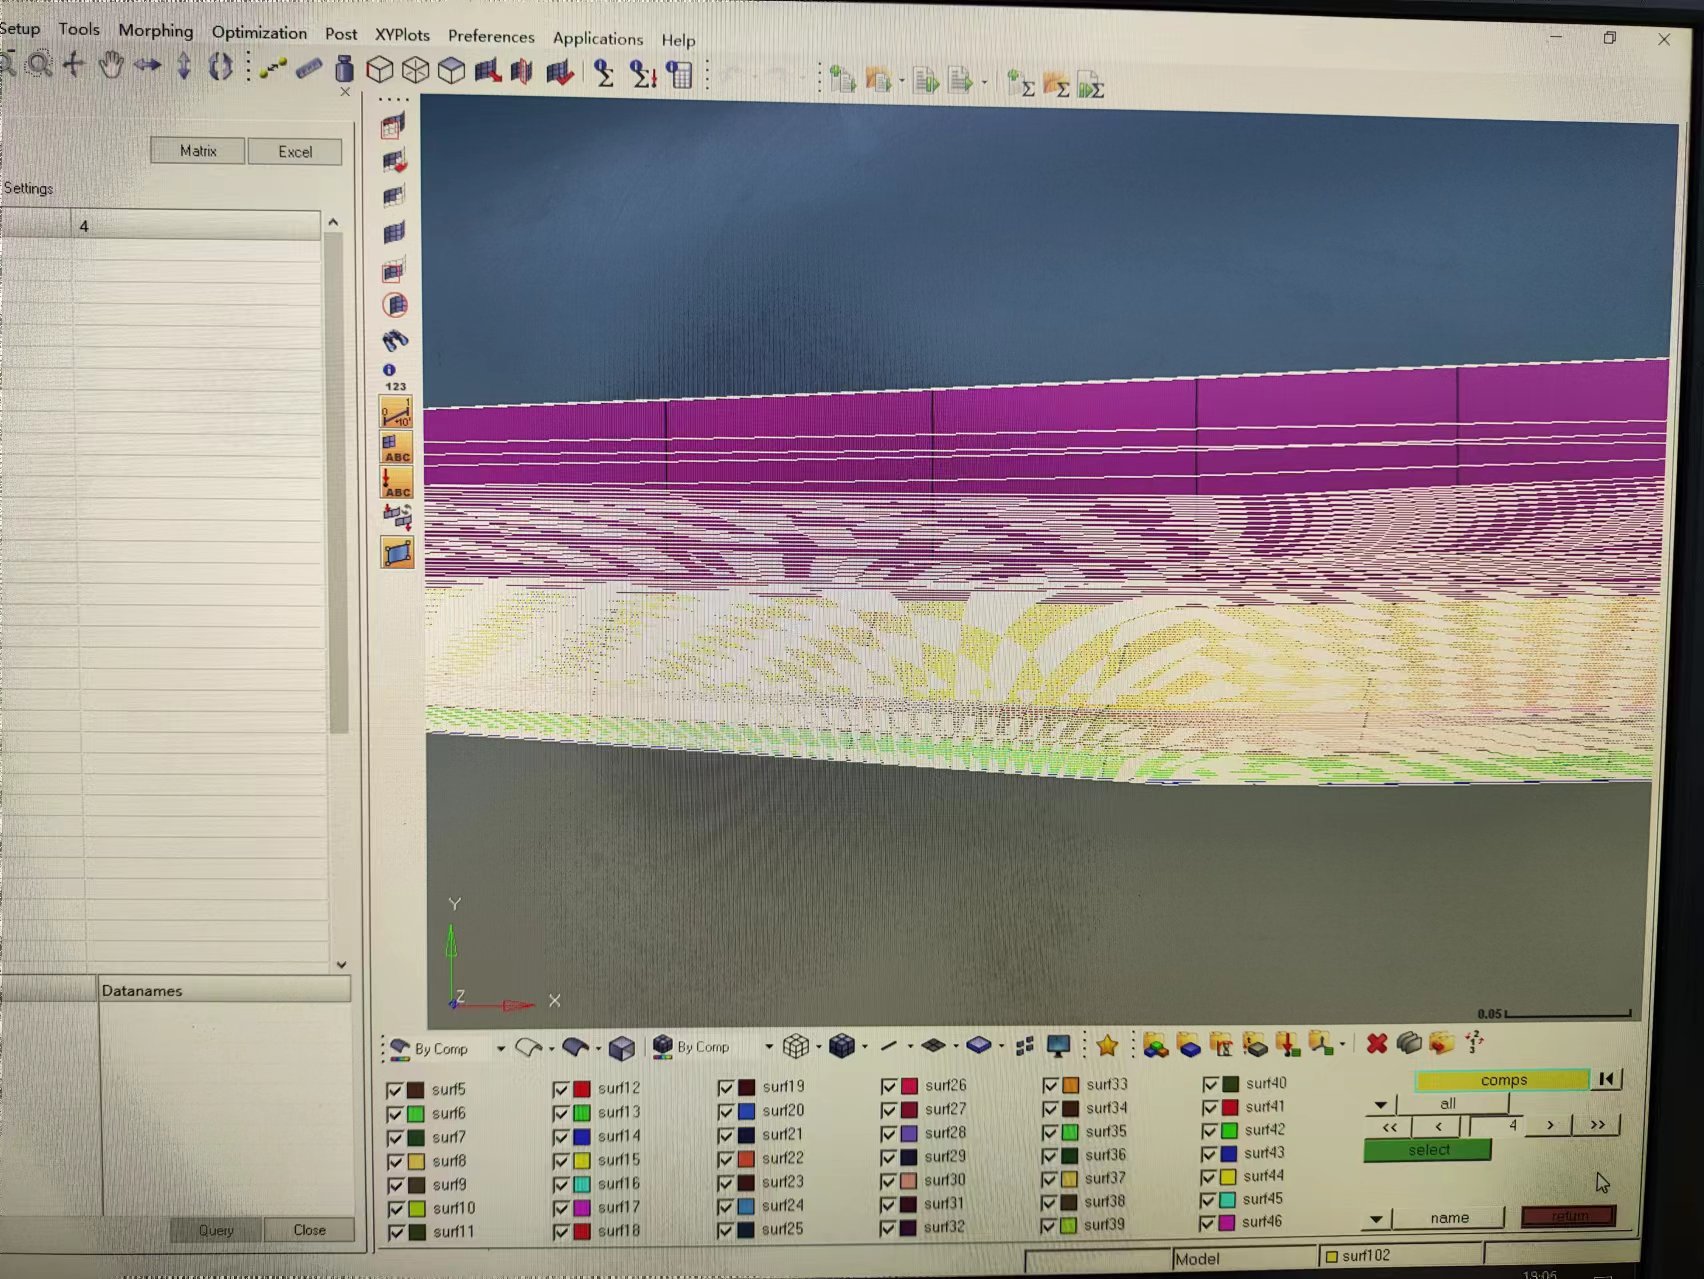Uncheck the surf25 checkbox

coord(725,1230)
